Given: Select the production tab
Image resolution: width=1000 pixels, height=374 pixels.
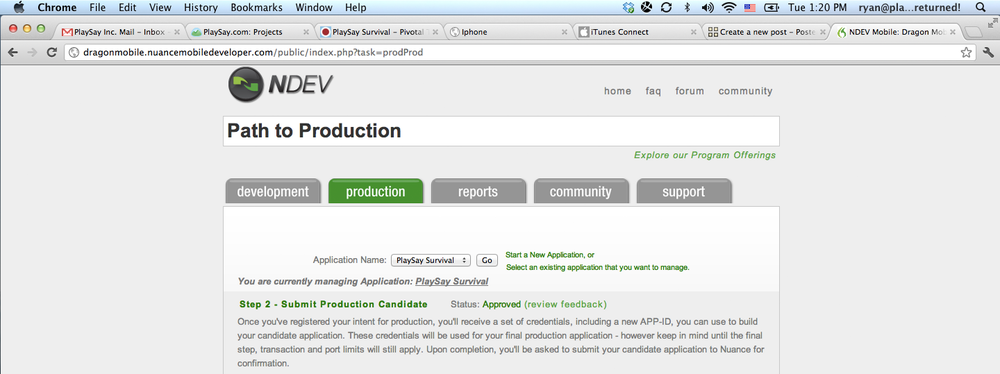Looking at the screenshot, I should point(376,191).
